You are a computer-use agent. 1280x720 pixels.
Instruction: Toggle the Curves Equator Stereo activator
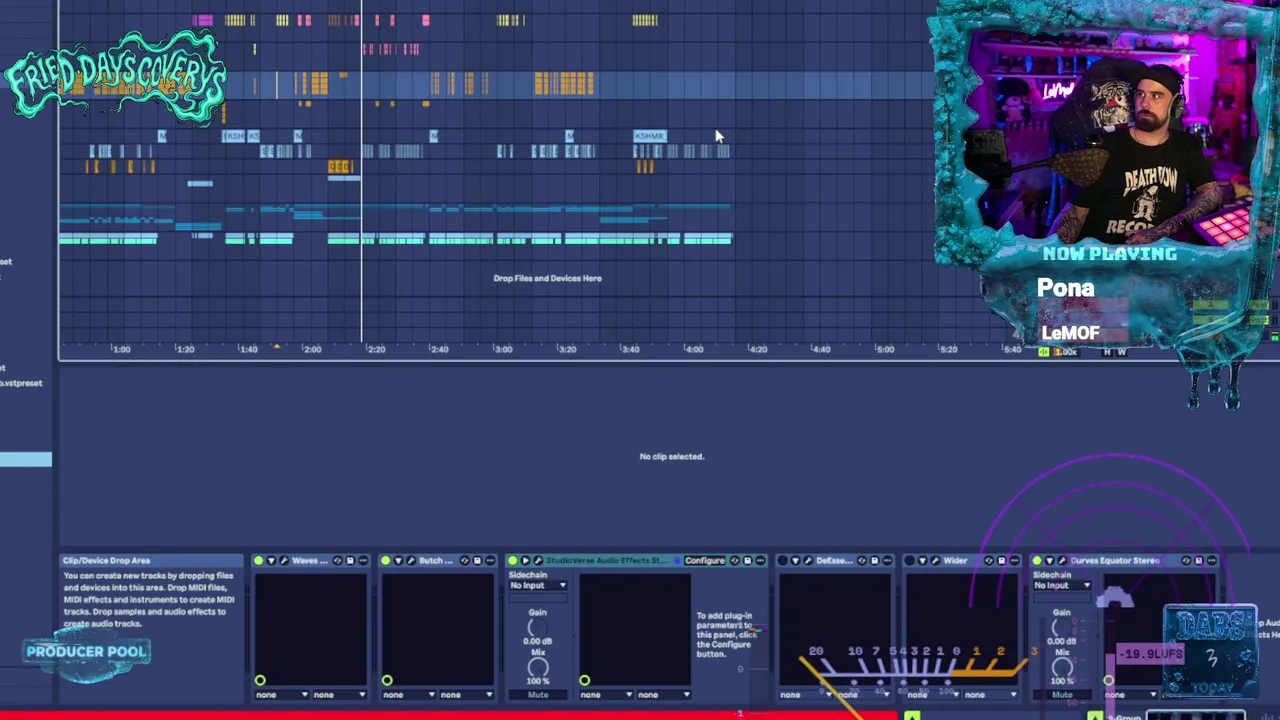(x=1037, y=560)
